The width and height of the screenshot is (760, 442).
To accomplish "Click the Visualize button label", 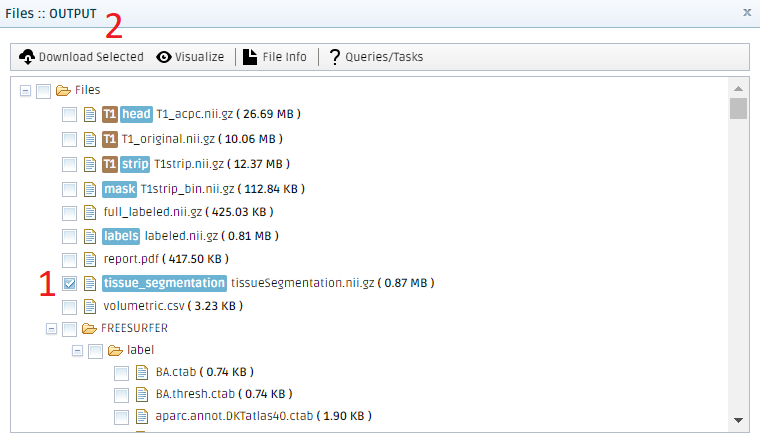I will click(199, 57).
